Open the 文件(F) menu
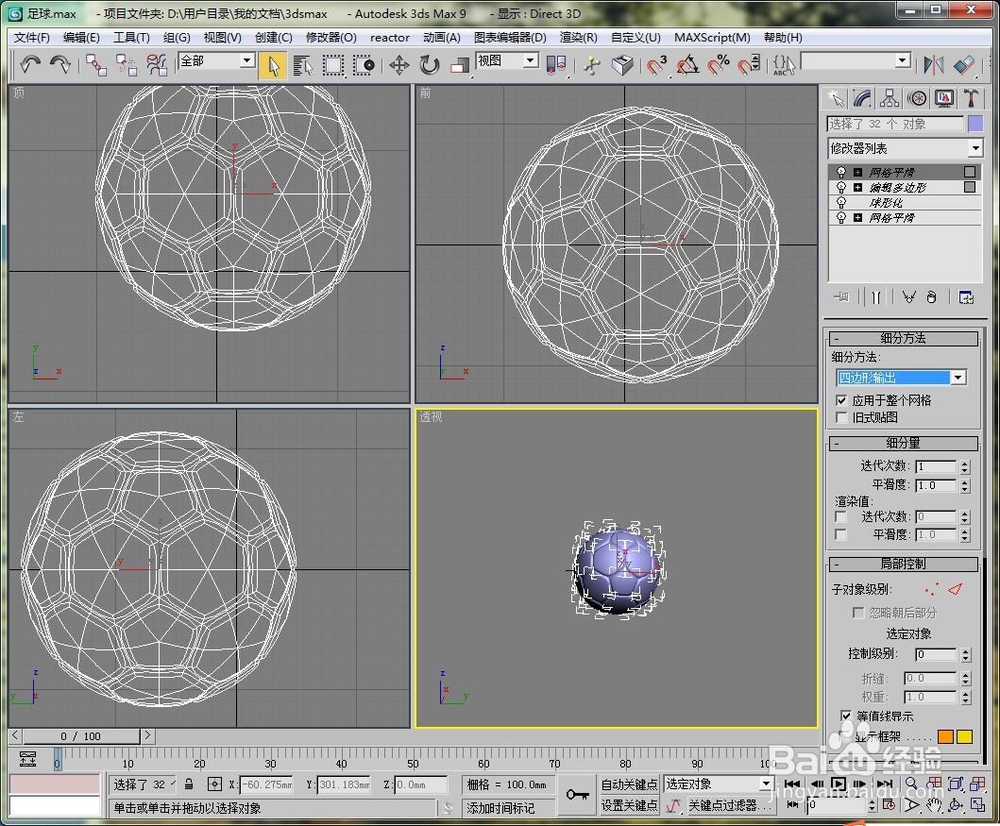This screenshot has height=826, width=1000. [31, 38]
